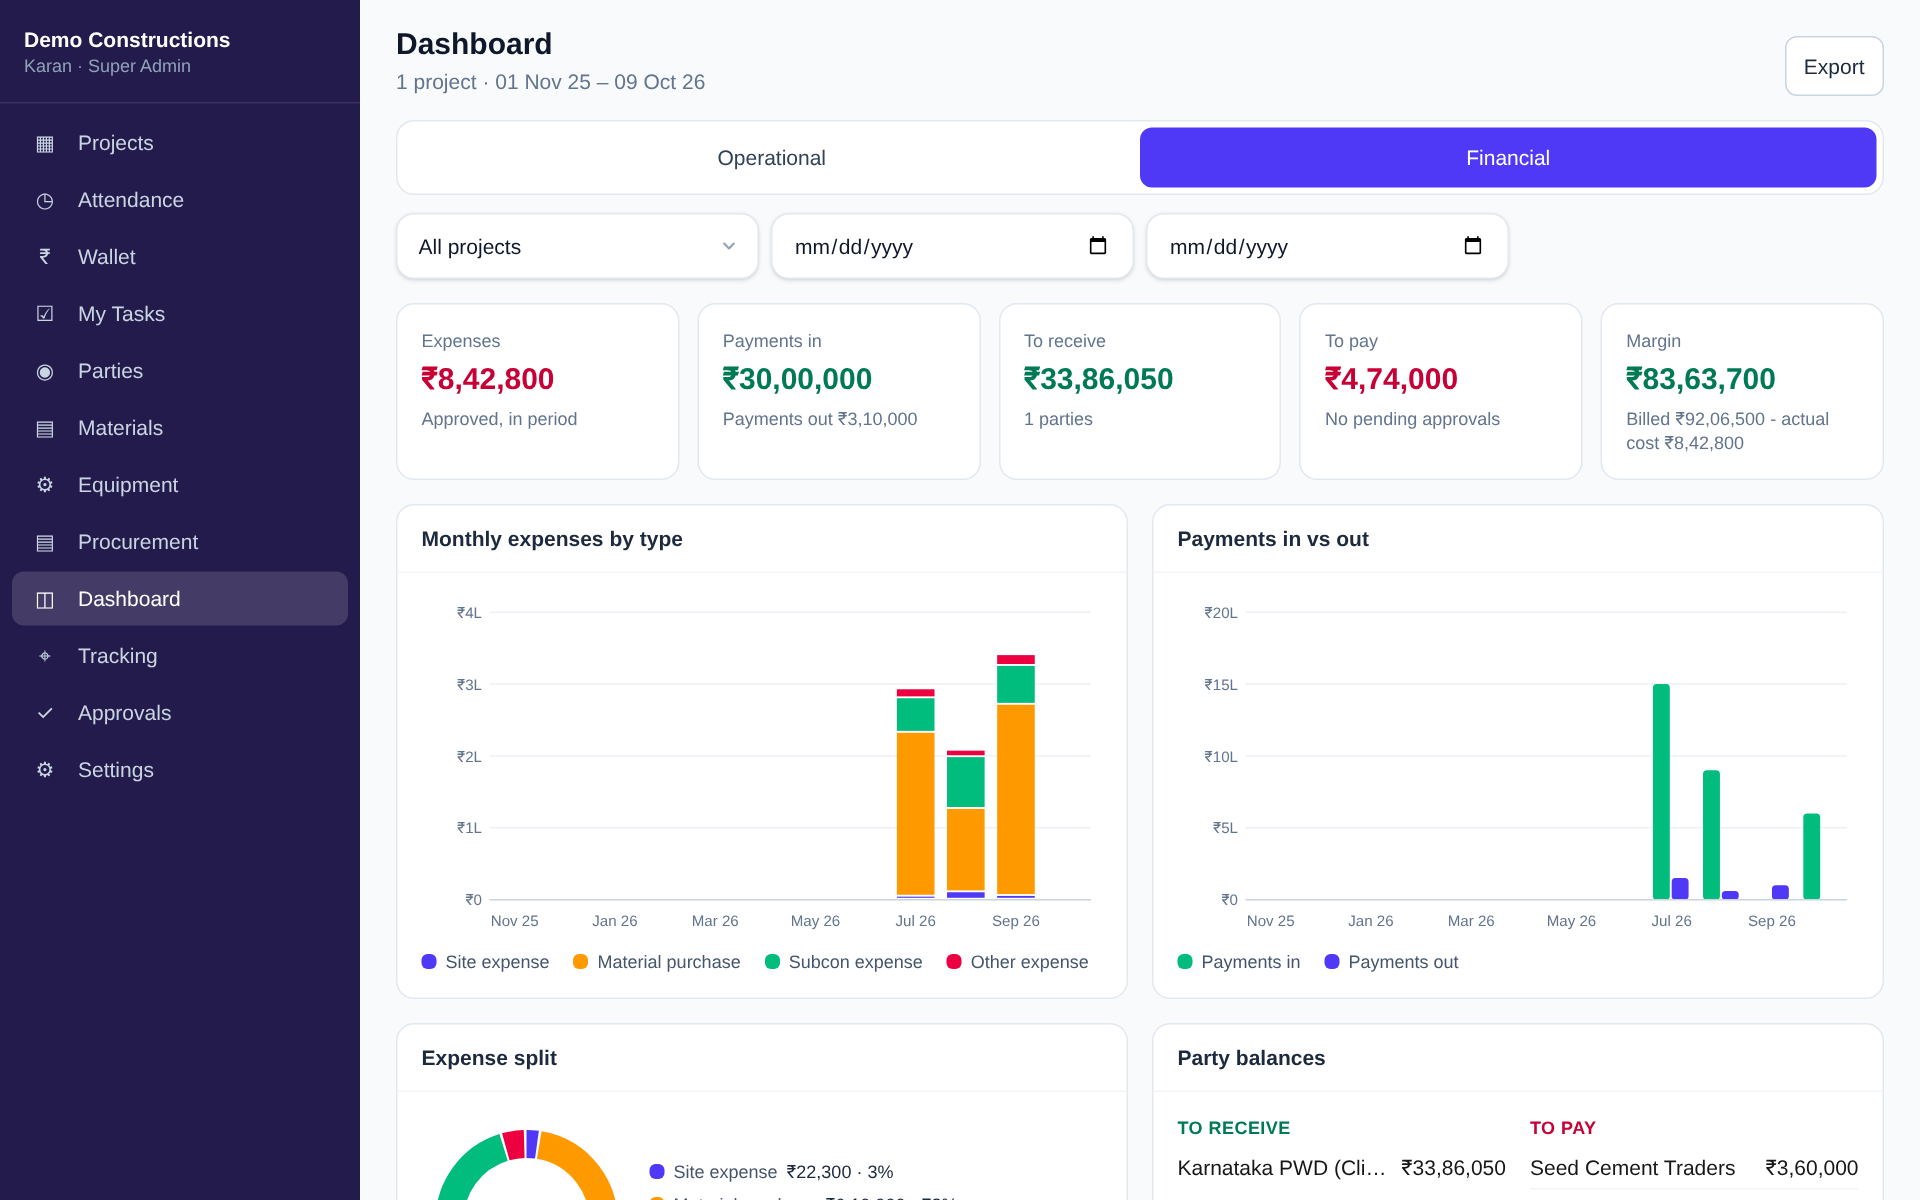Click the Settings gear icon
This screenshot has width=1920, height=1200.
coord(45,770)
